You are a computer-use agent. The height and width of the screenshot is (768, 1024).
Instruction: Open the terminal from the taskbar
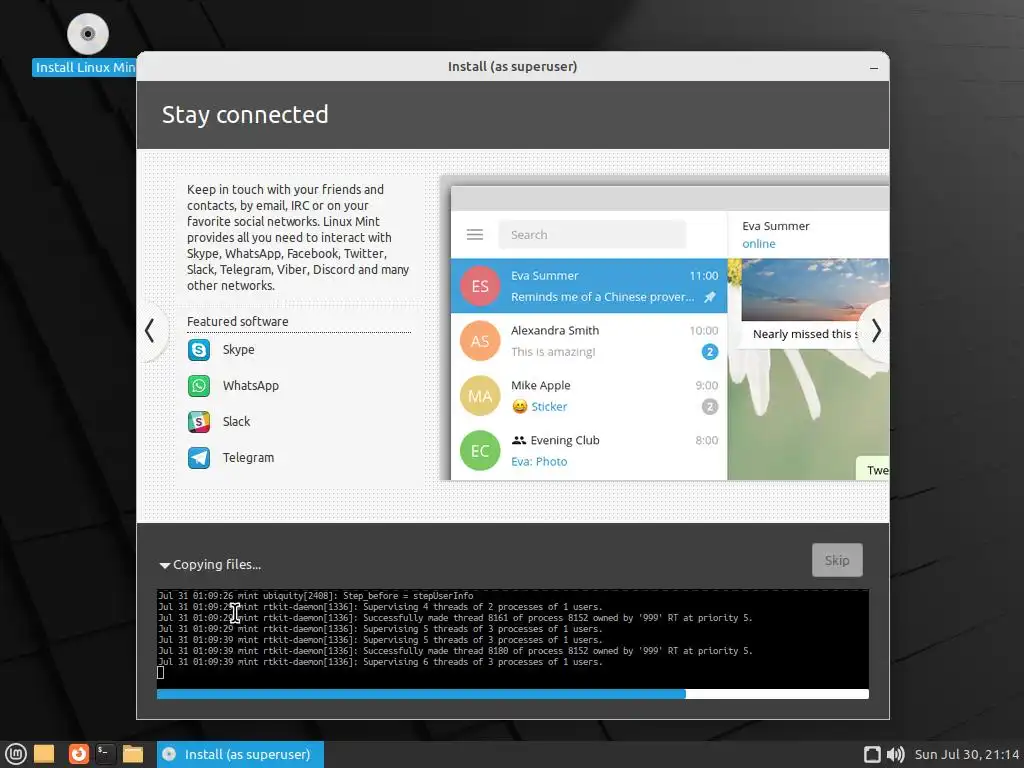pyautogui.click(x=105, y=754)
